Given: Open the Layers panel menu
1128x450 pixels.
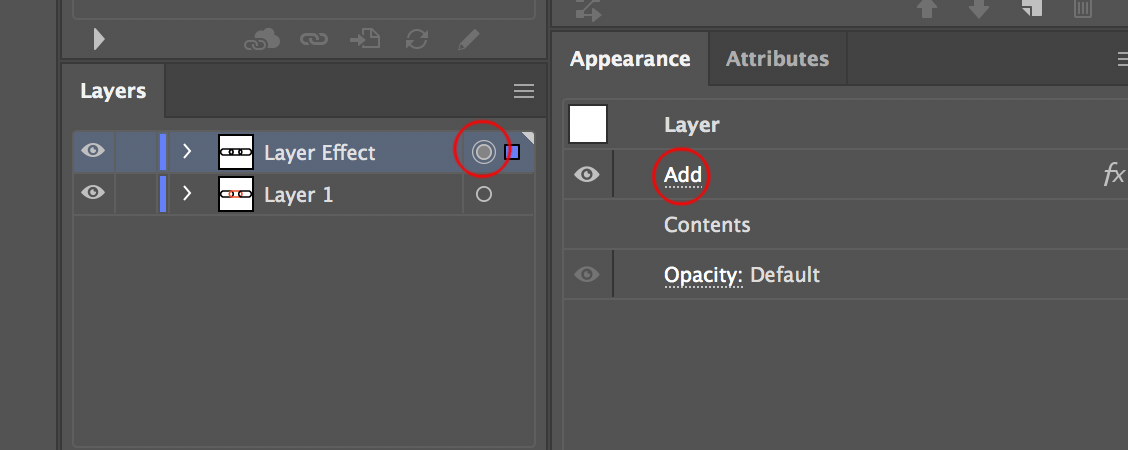Looking at the screenshot, I should pos(524,91).
